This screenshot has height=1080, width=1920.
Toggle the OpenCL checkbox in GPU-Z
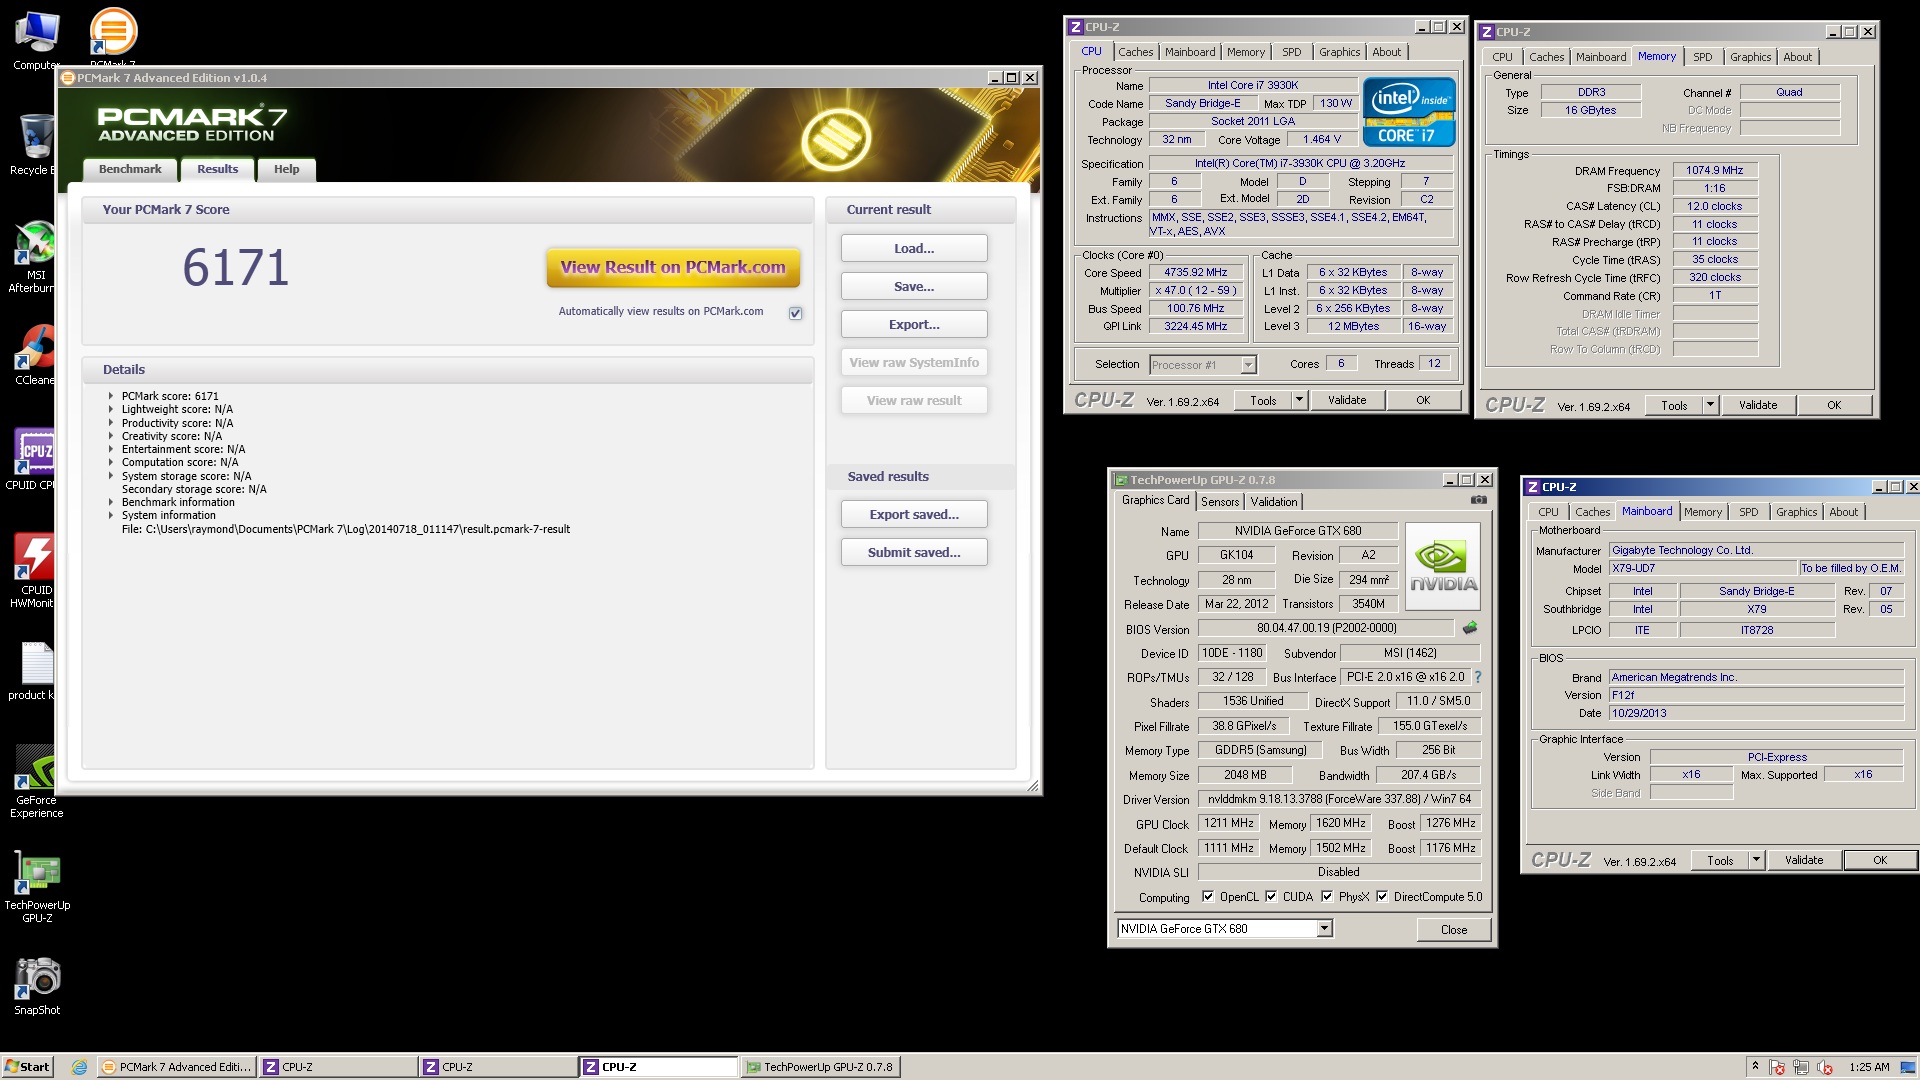(x=1208, y=897)
